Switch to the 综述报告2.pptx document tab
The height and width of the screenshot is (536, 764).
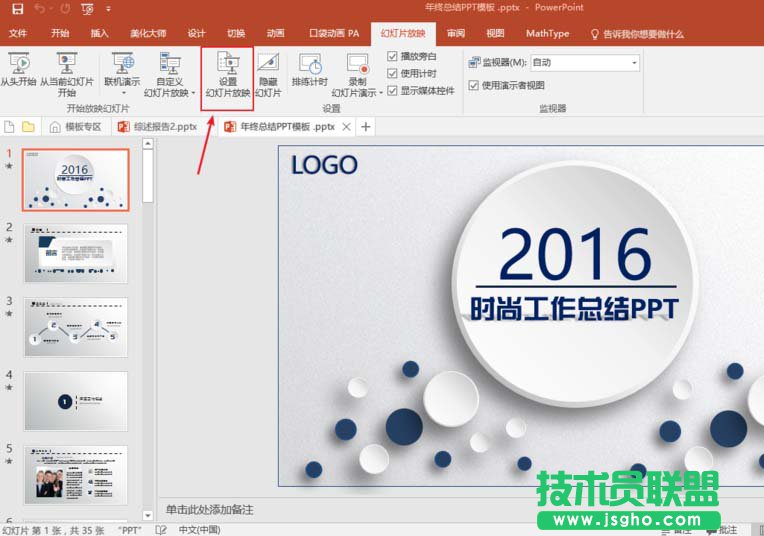pos(157,127)
